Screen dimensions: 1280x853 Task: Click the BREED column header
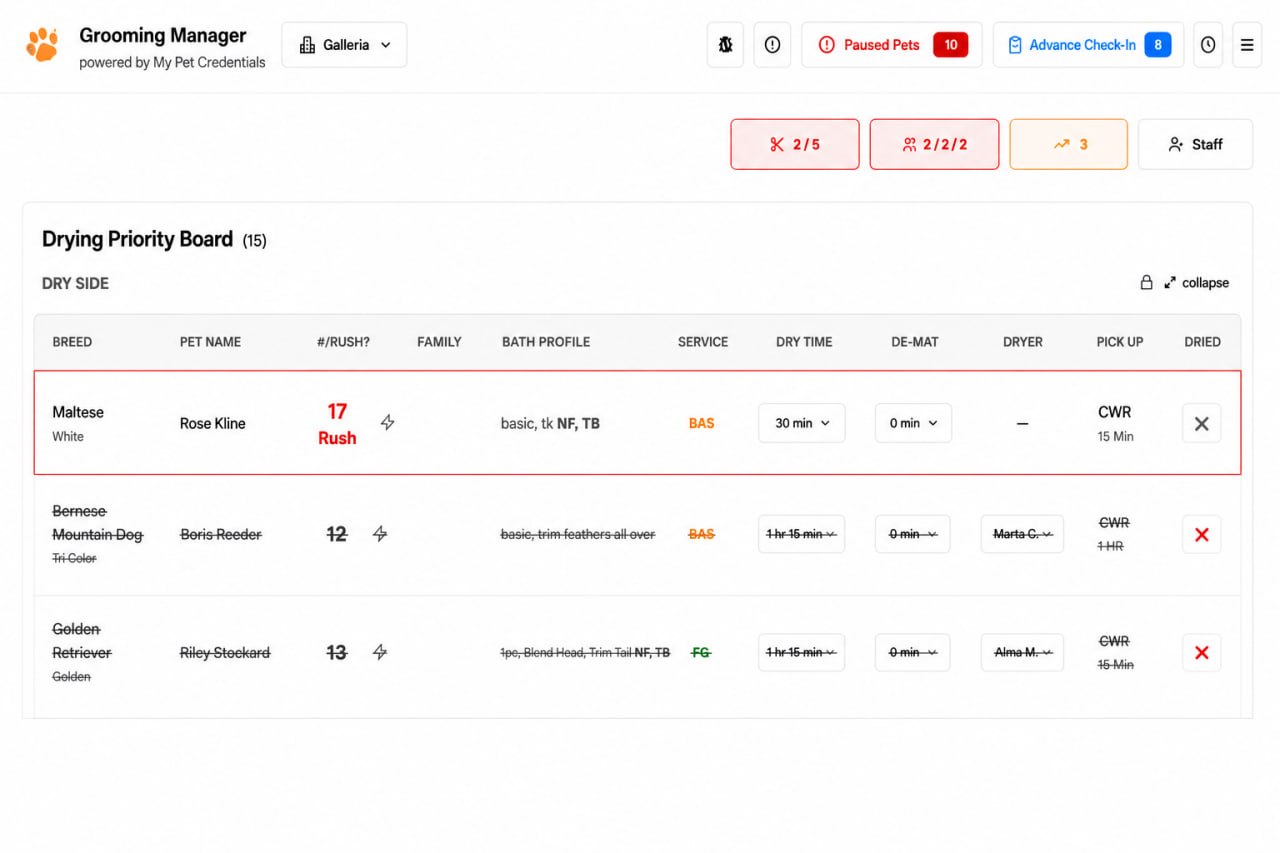pyautogui.click(x=72, y=342)
